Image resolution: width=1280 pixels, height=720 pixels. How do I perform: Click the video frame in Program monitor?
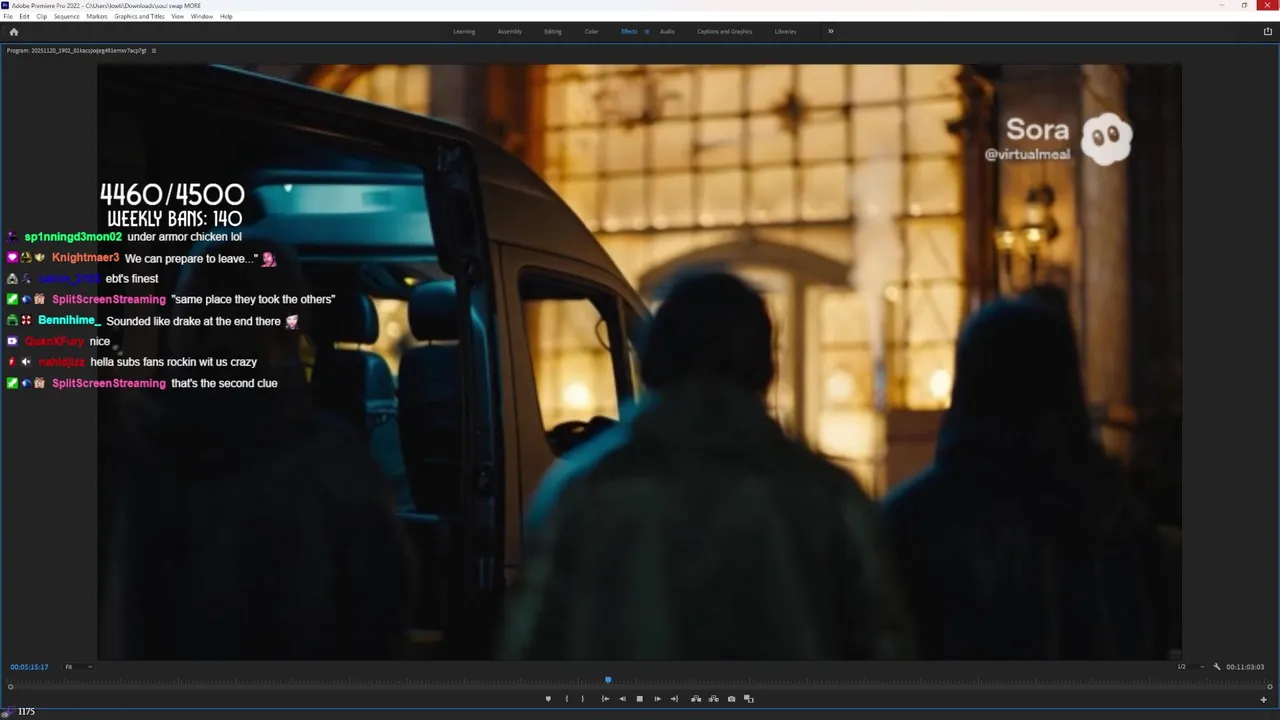tap(640, 362)
